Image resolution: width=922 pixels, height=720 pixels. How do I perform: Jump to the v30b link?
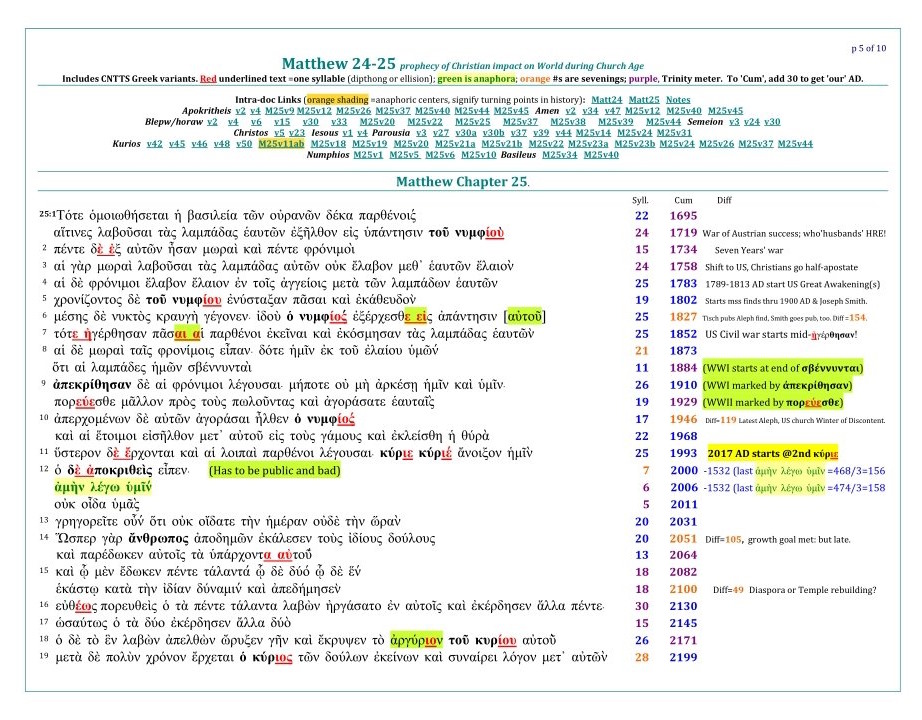[x=493, y=133]
